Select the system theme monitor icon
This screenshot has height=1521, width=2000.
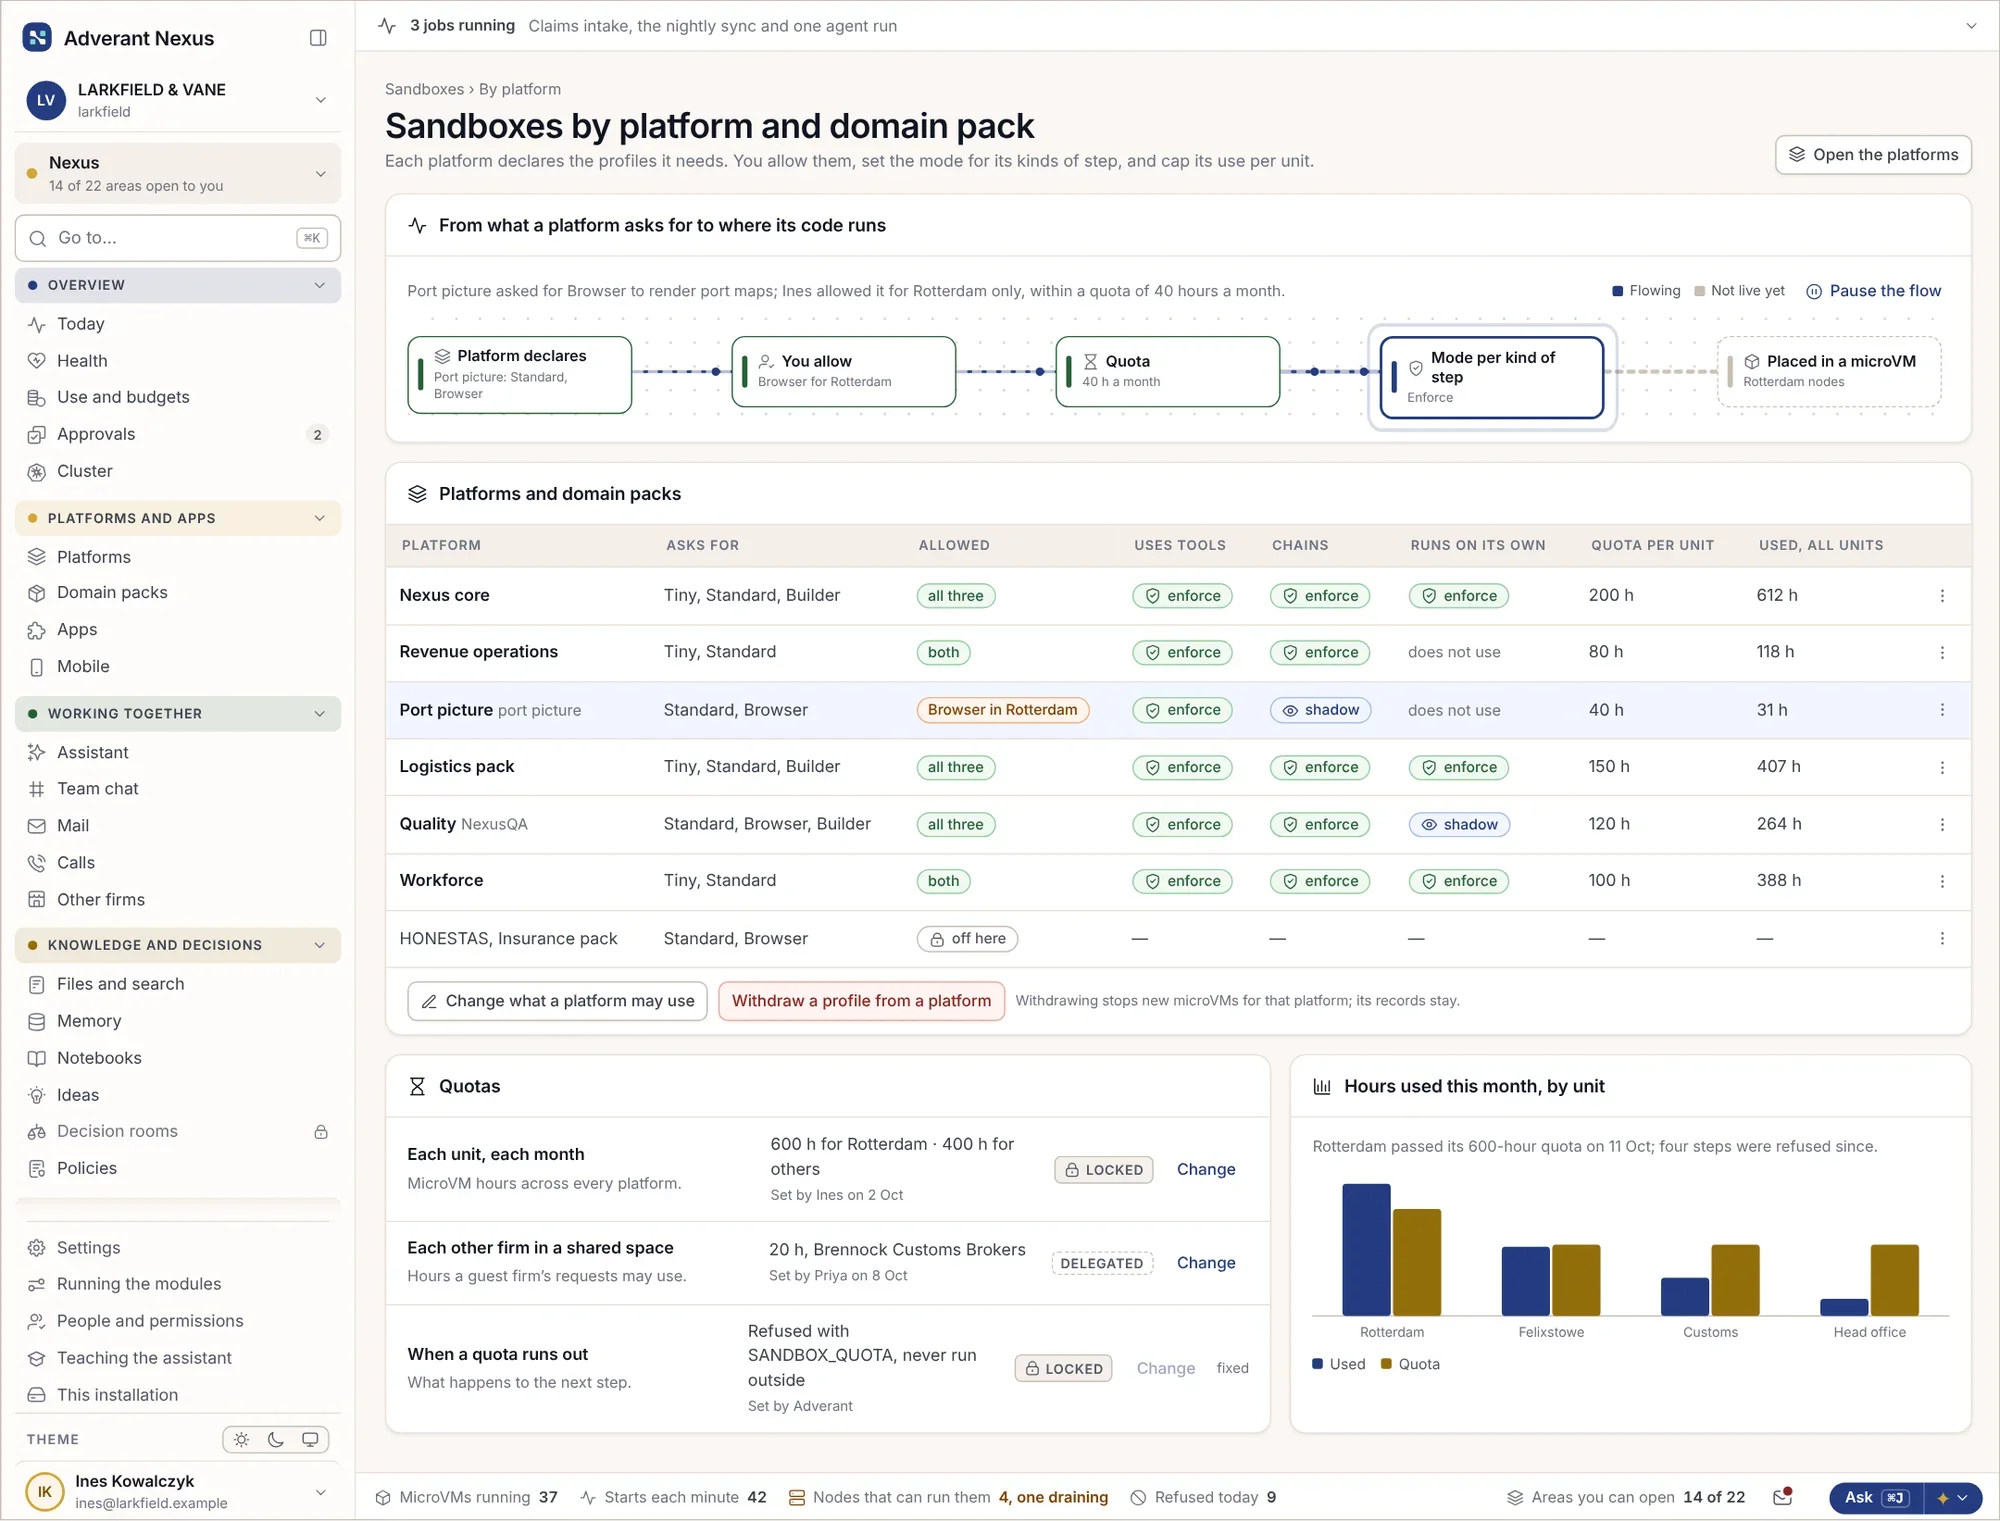pyautogui.click(x=310, y=1440)
